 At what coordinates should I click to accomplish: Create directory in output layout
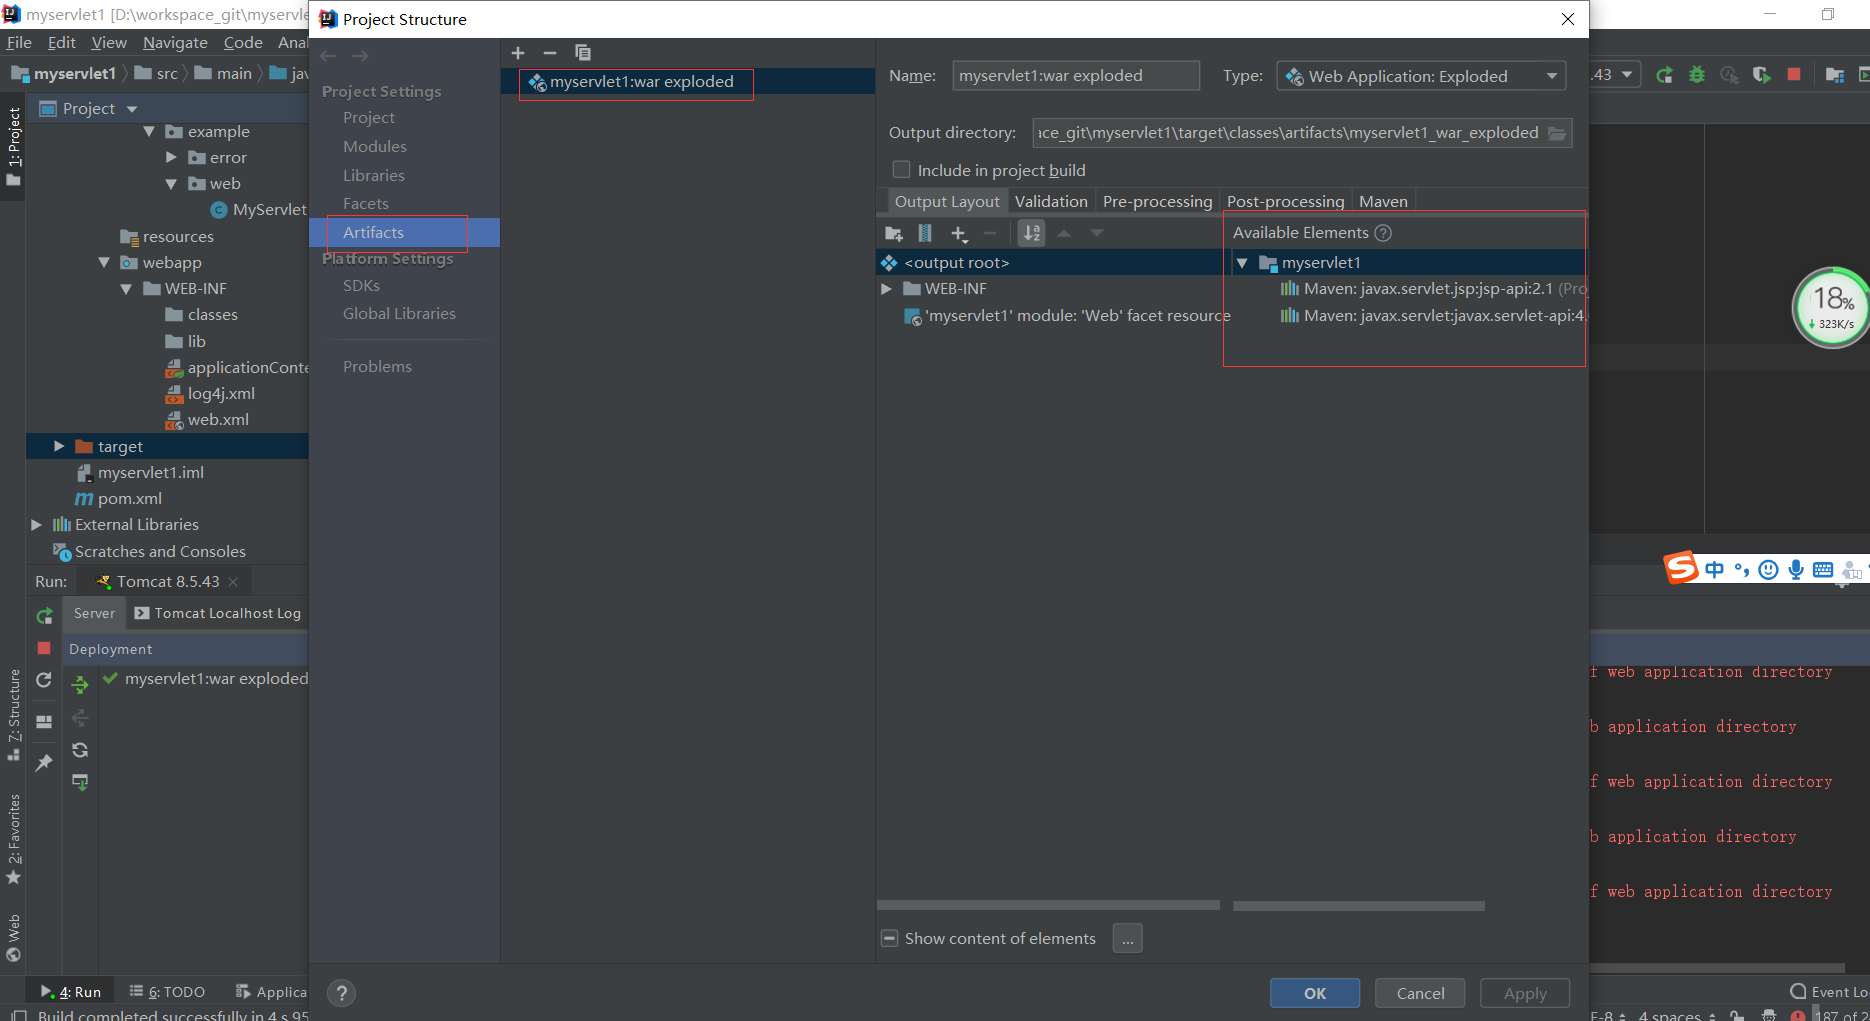point(894,233)
